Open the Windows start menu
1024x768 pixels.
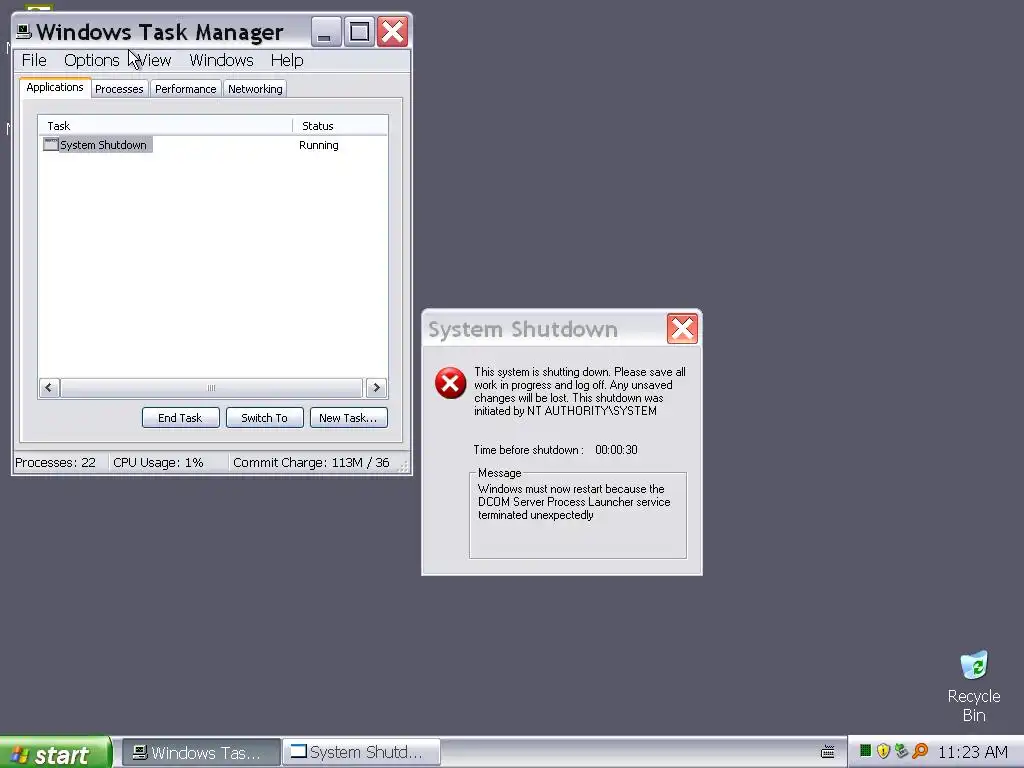[x=56, y=752]
